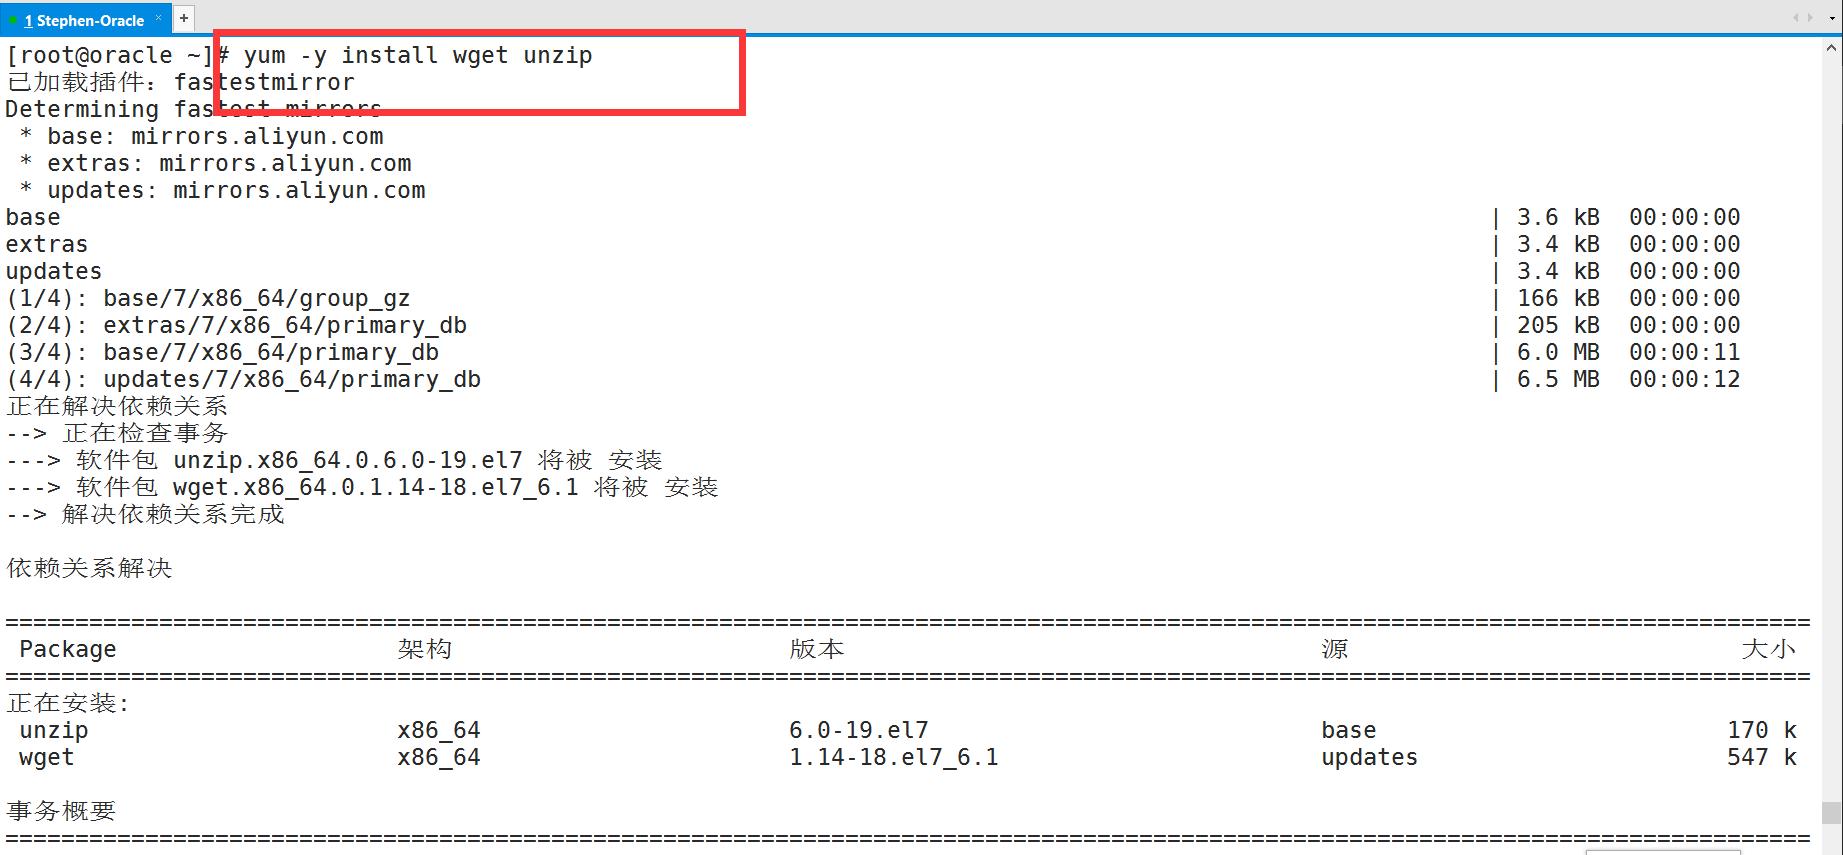Click '* base: mirrors.aliyun.com' mirror line
Image resolution: width=1843 pixels, height=855 pixels.
(x=201, y=136)
